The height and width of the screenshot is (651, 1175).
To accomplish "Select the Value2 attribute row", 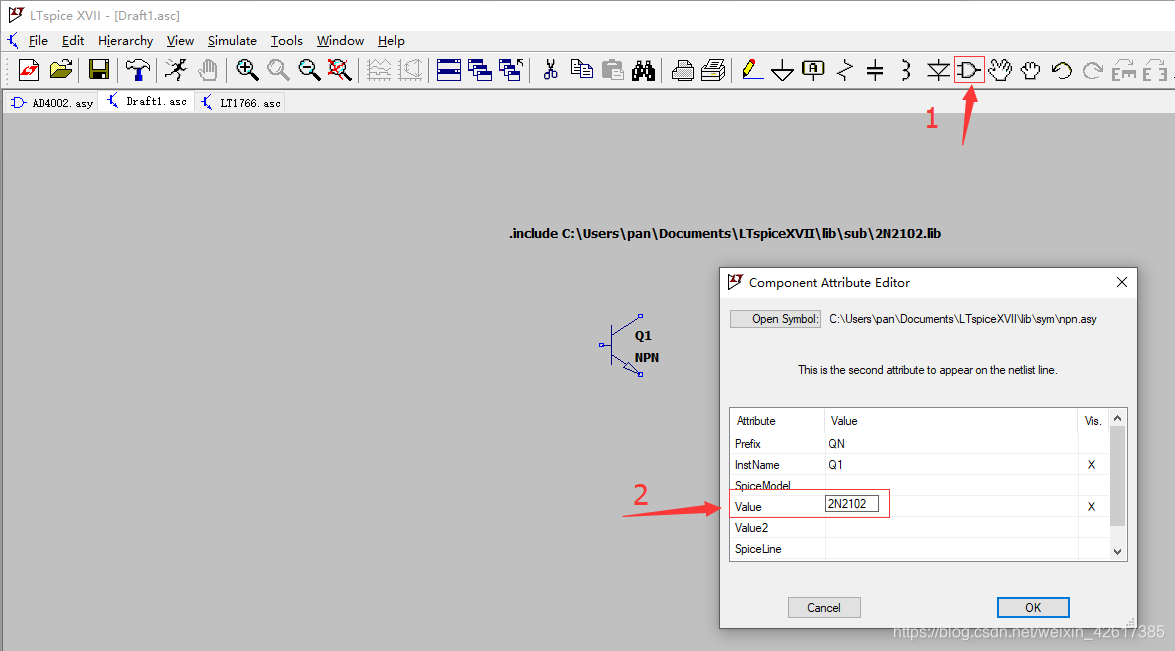I will pos(919,527).
